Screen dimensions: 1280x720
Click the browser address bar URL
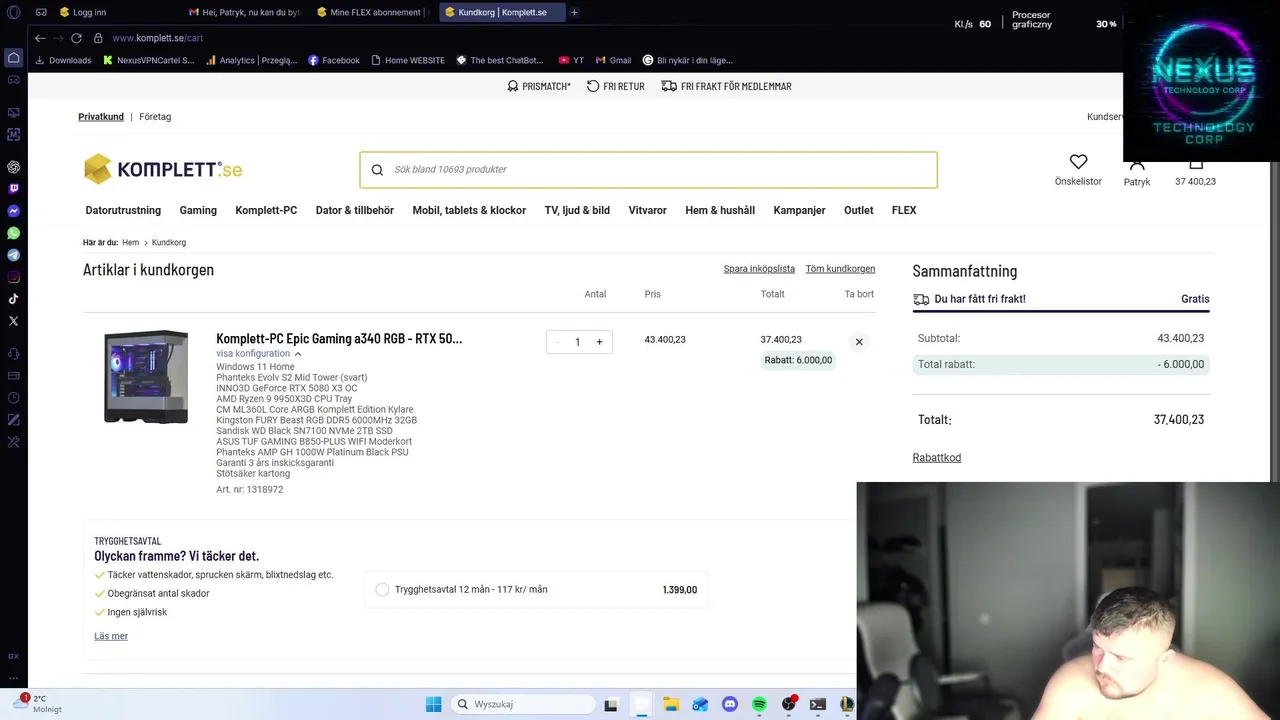[x=158, y=38]
